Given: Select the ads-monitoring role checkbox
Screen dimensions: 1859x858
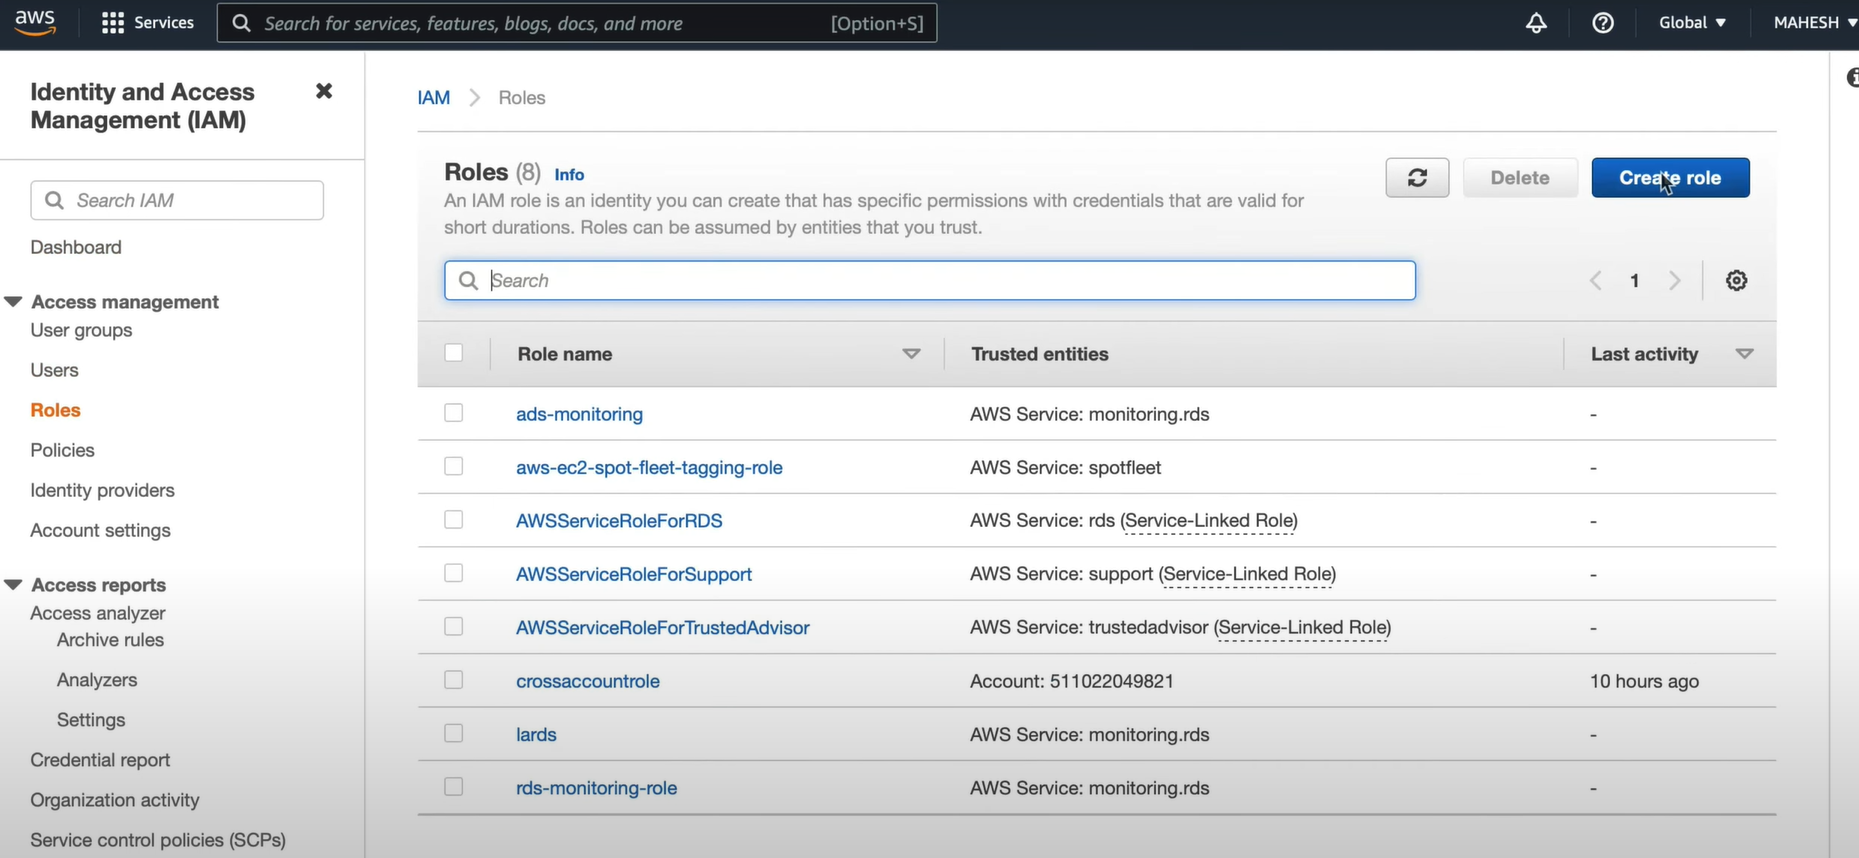Looking at the screenshot, I should click(x=454, y=413).
